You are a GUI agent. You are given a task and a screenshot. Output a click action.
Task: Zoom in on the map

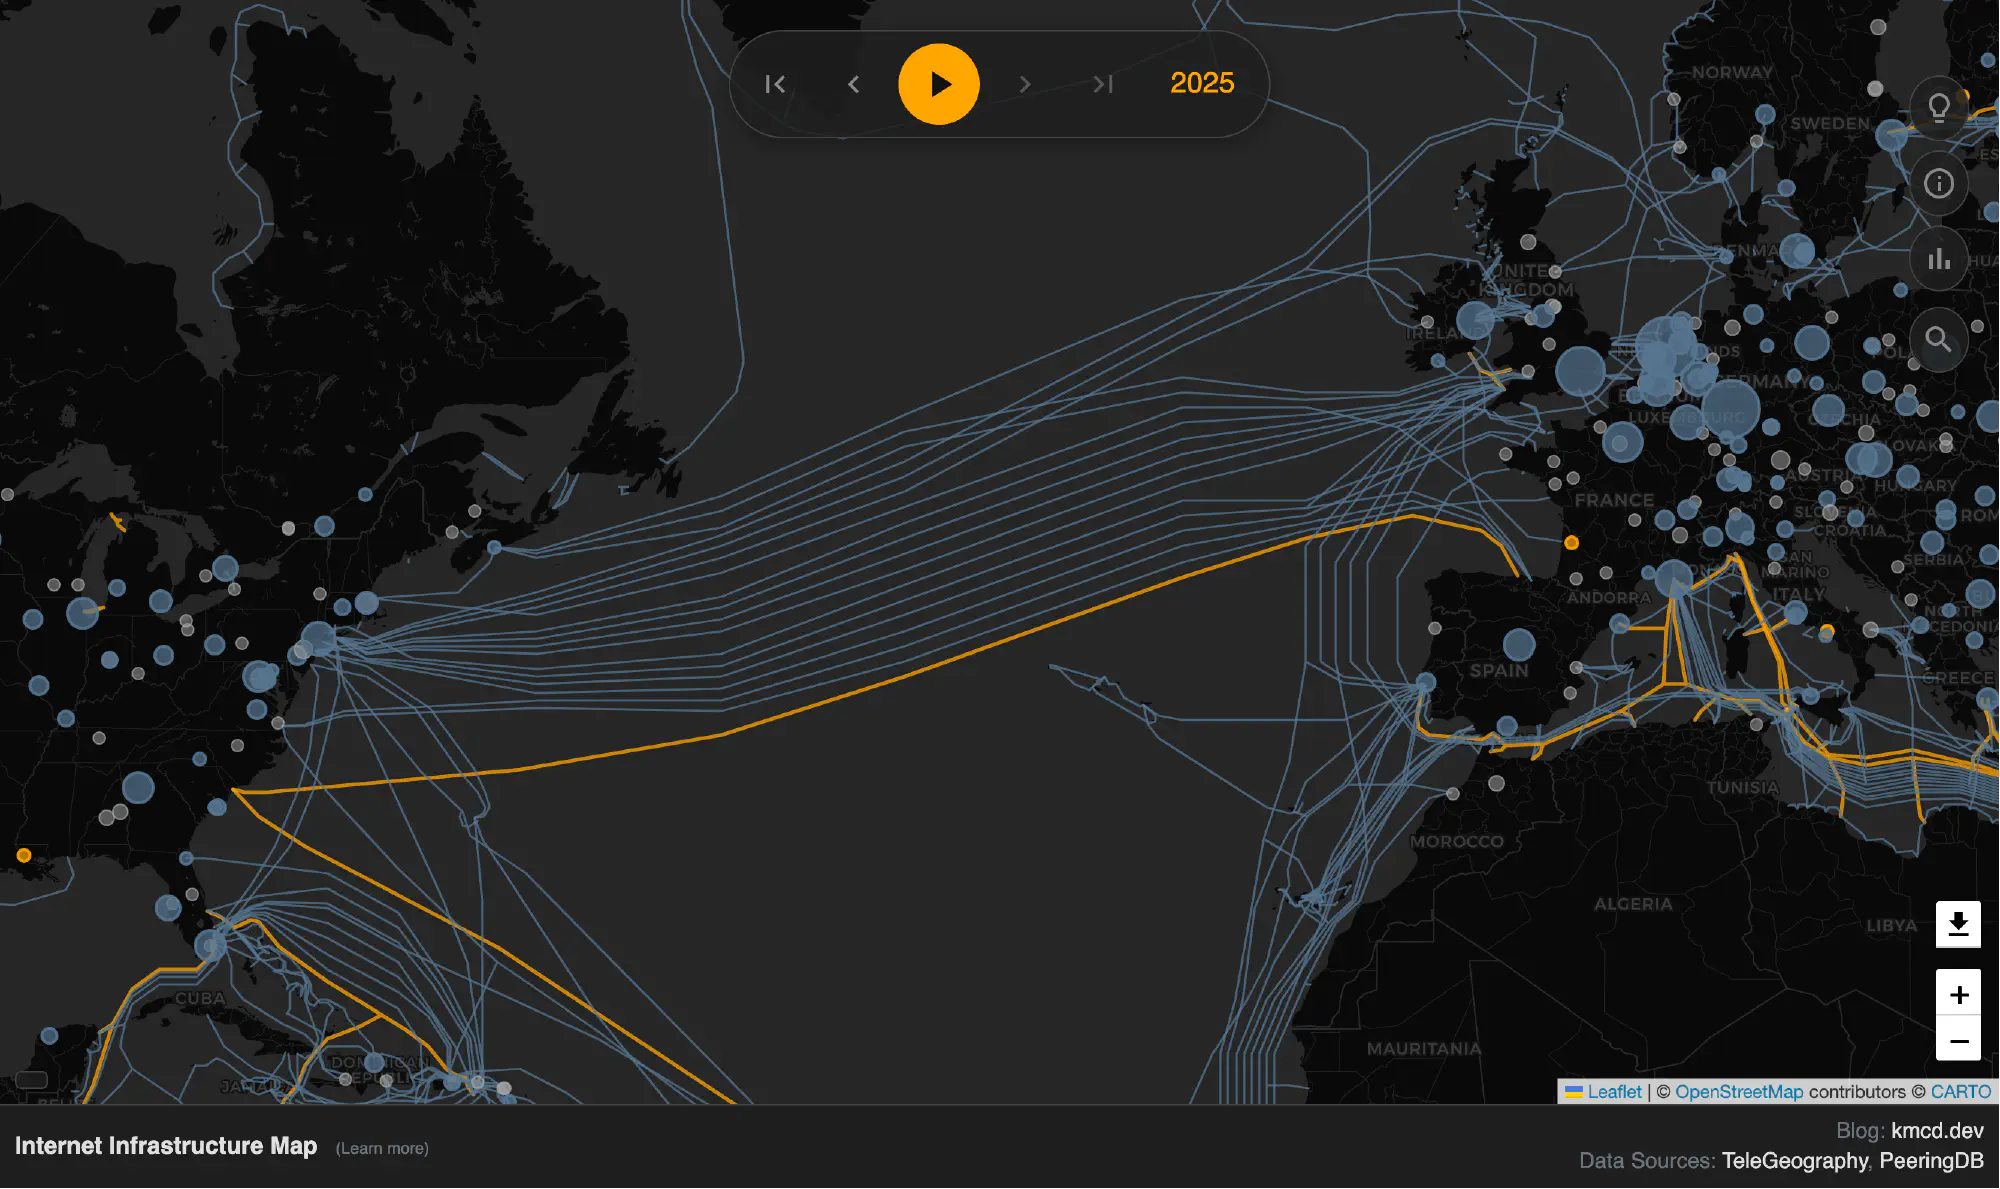1958,993
